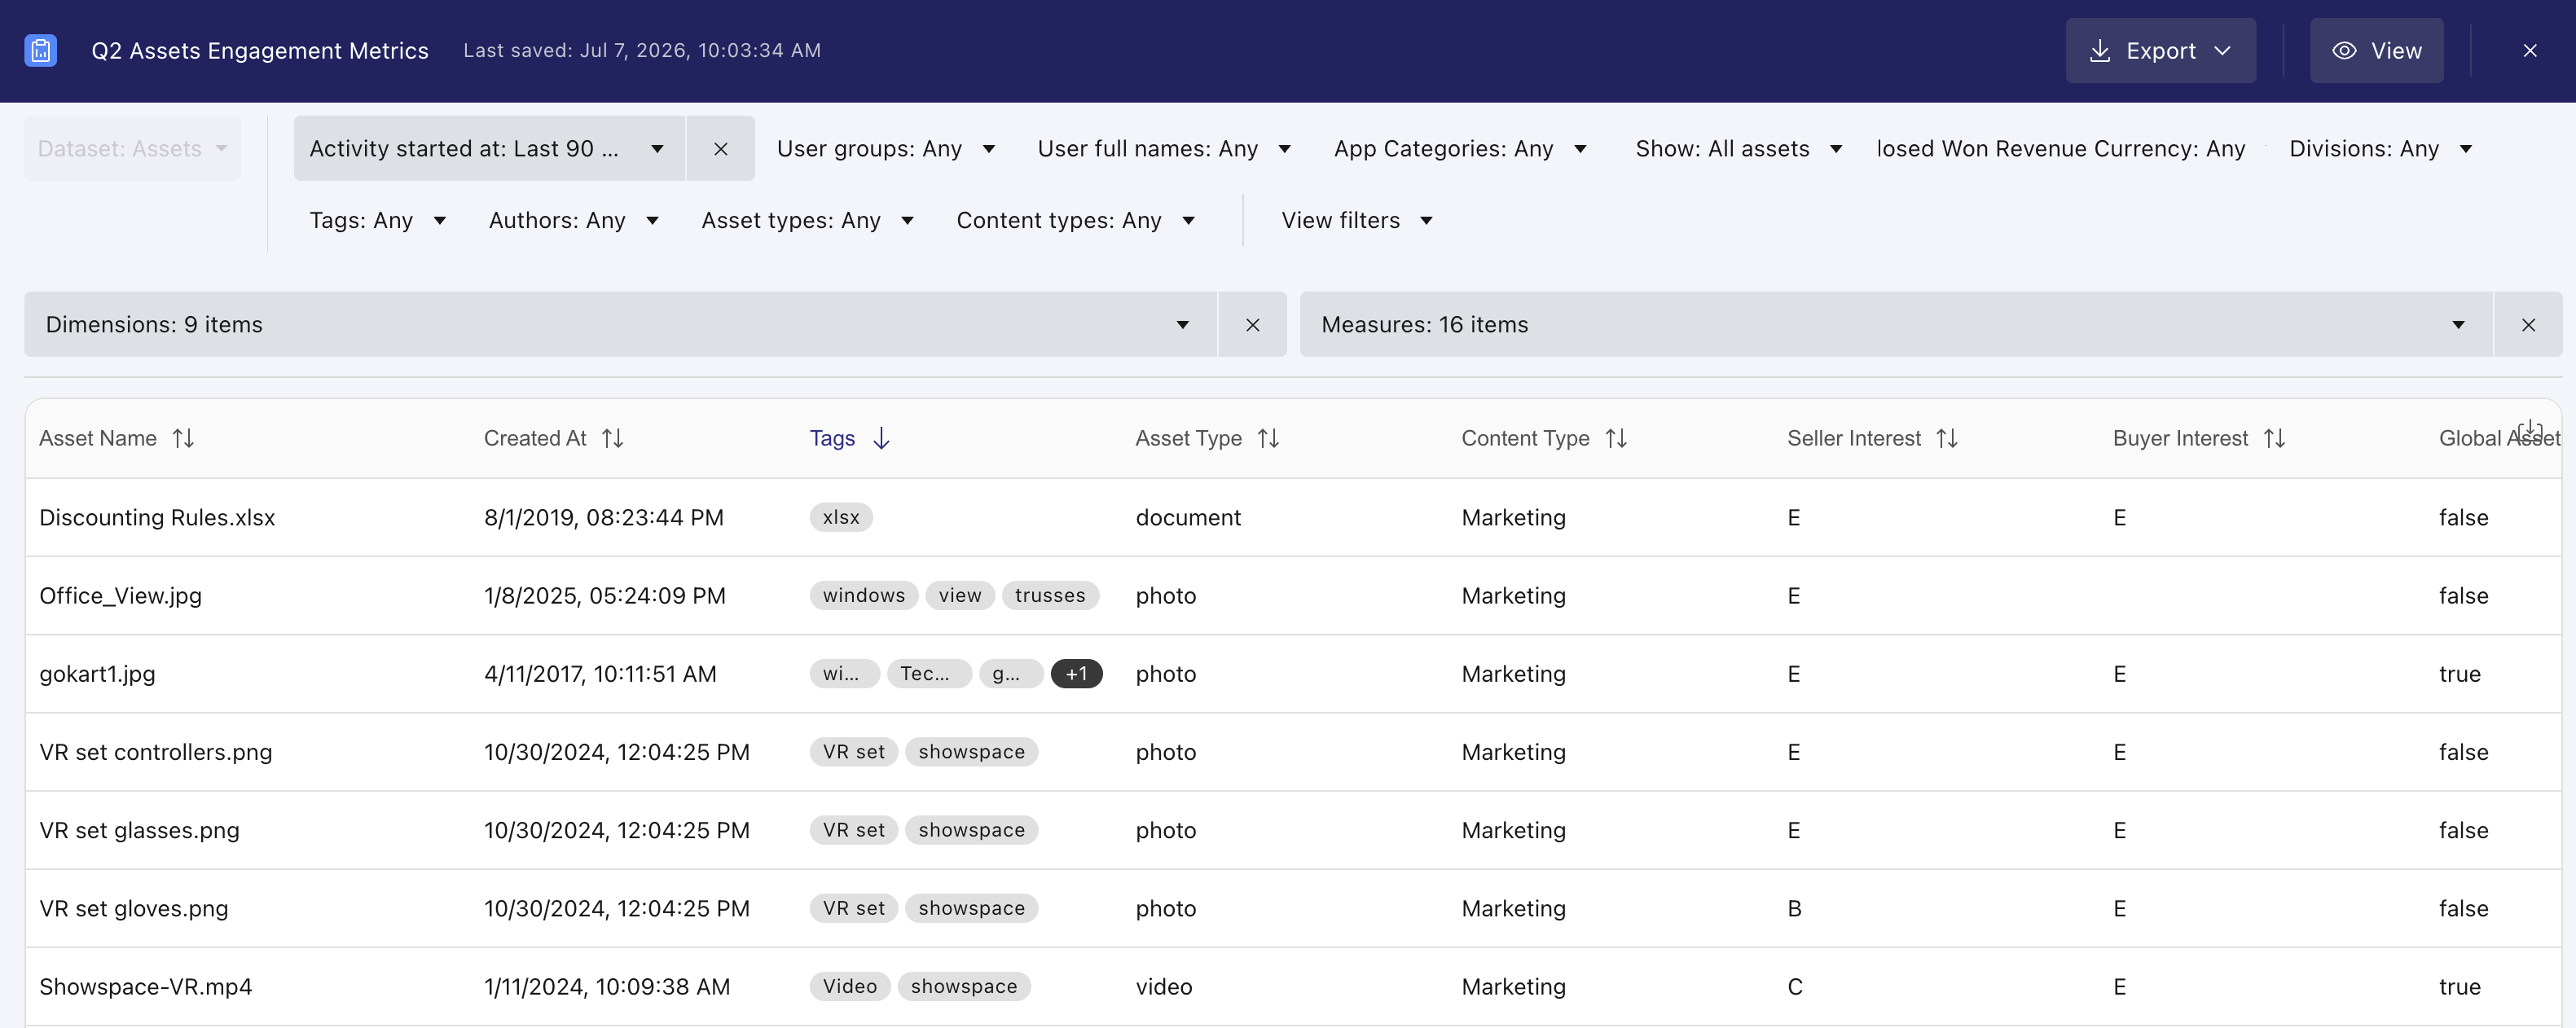Open Tags filter dropdown
2576x1028 pixels.
(x=377, y=220)
